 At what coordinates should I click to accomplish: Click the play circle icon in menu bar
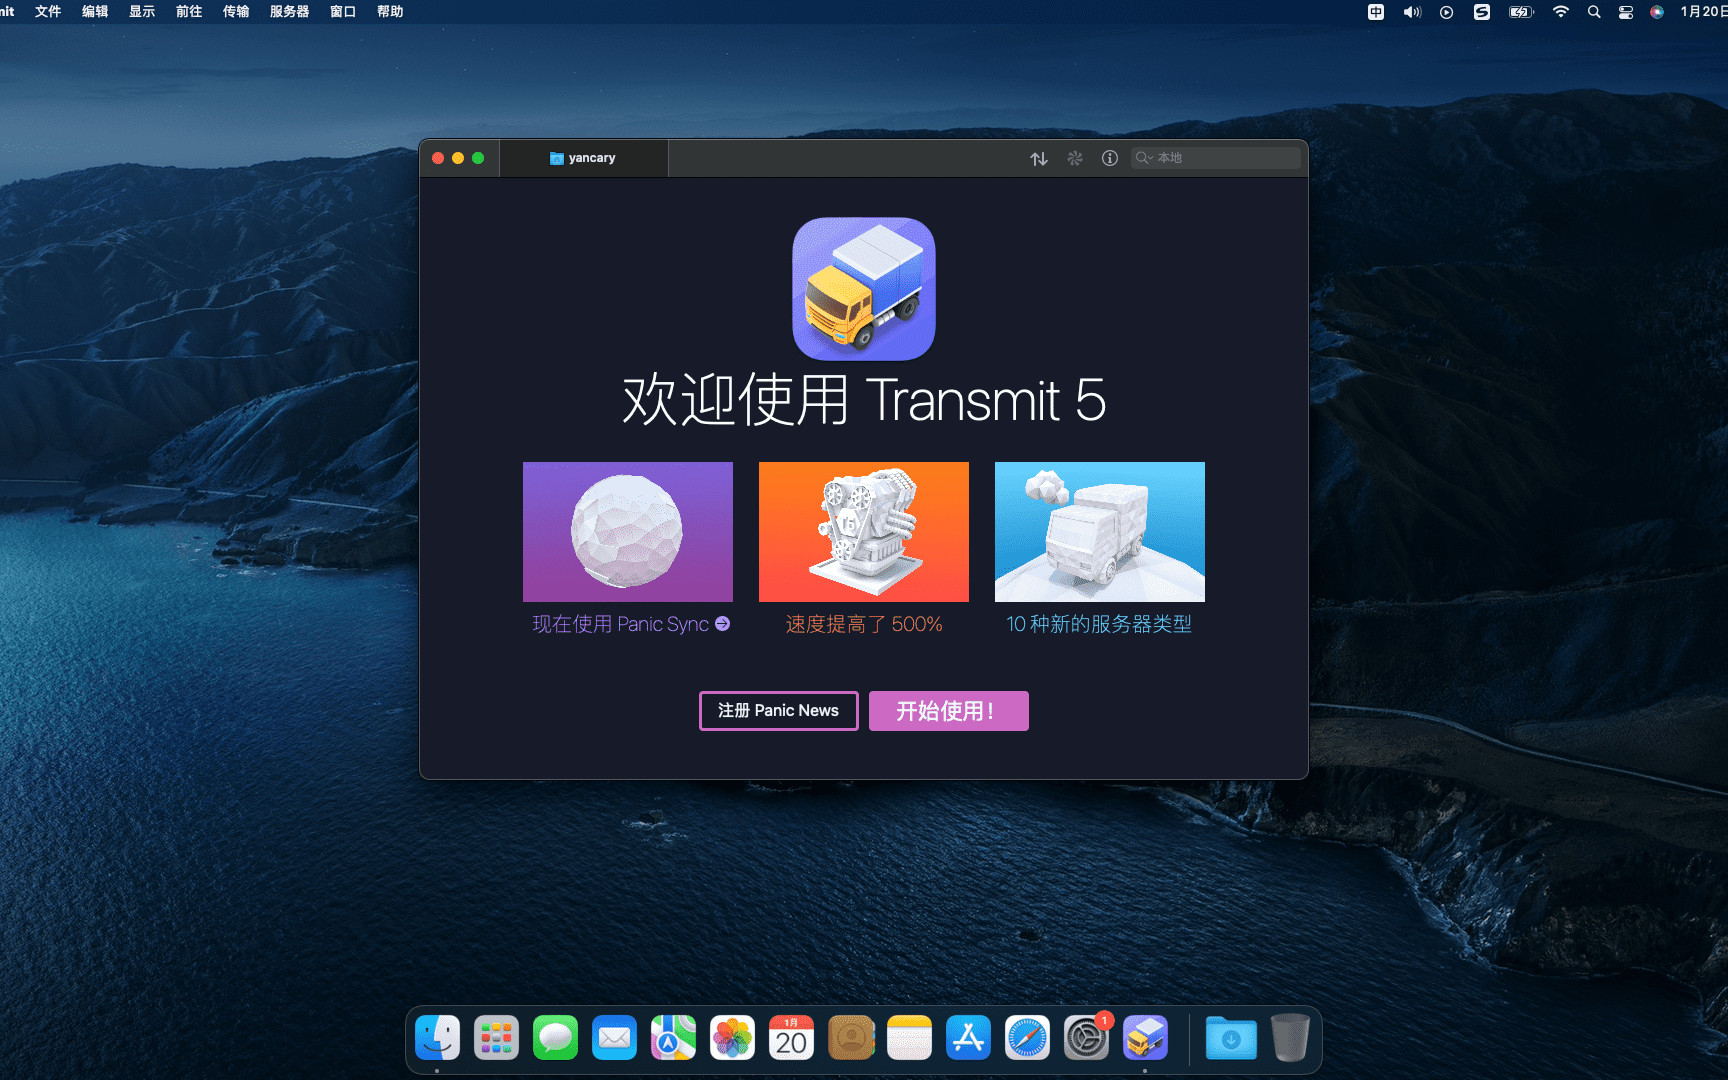[x=1446, y=12]
